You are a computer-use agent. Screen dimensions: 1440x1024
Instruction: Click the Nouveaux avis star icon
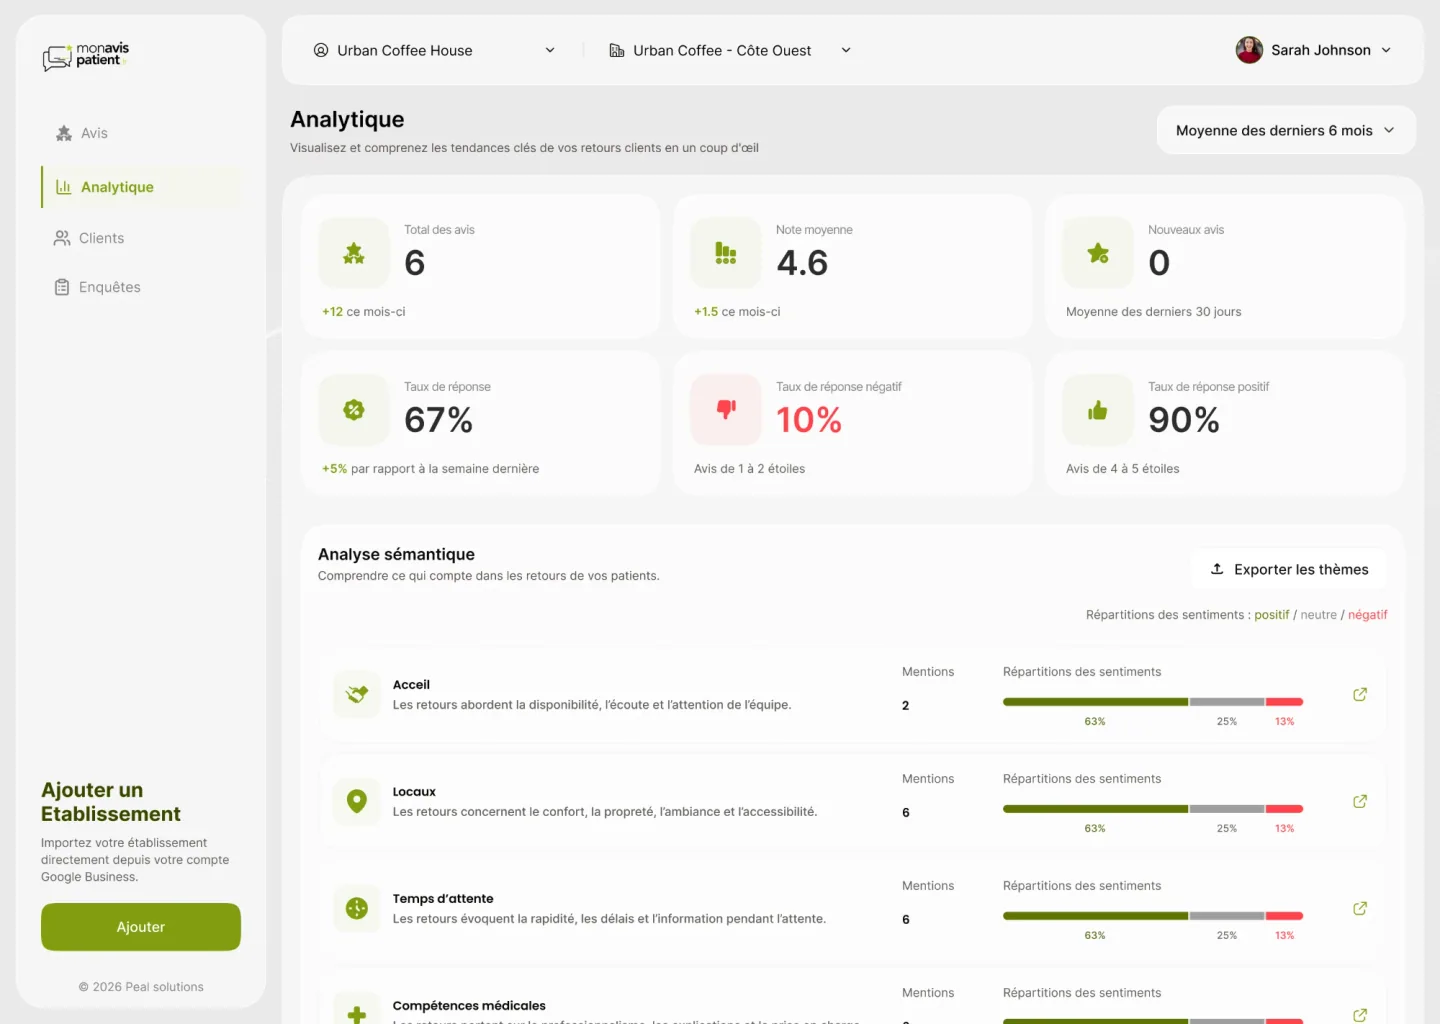click(x=1098, y=253)
